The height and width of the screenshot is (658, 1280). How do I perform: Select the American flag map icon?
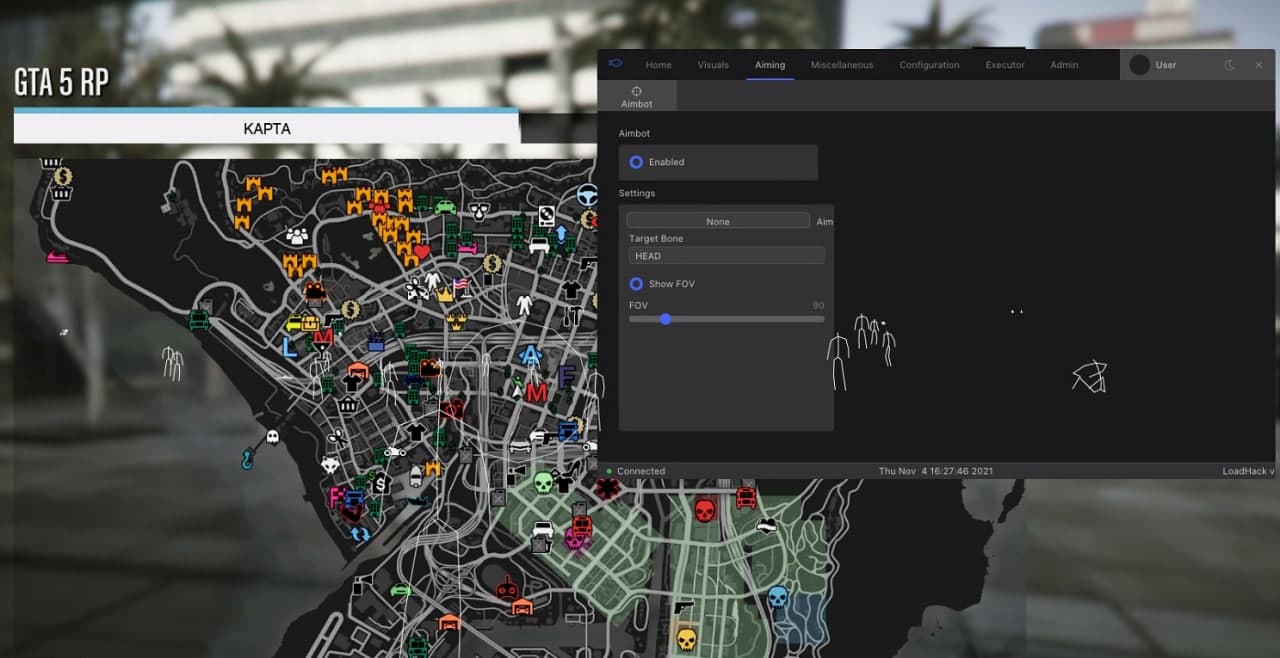click(461, 285)
